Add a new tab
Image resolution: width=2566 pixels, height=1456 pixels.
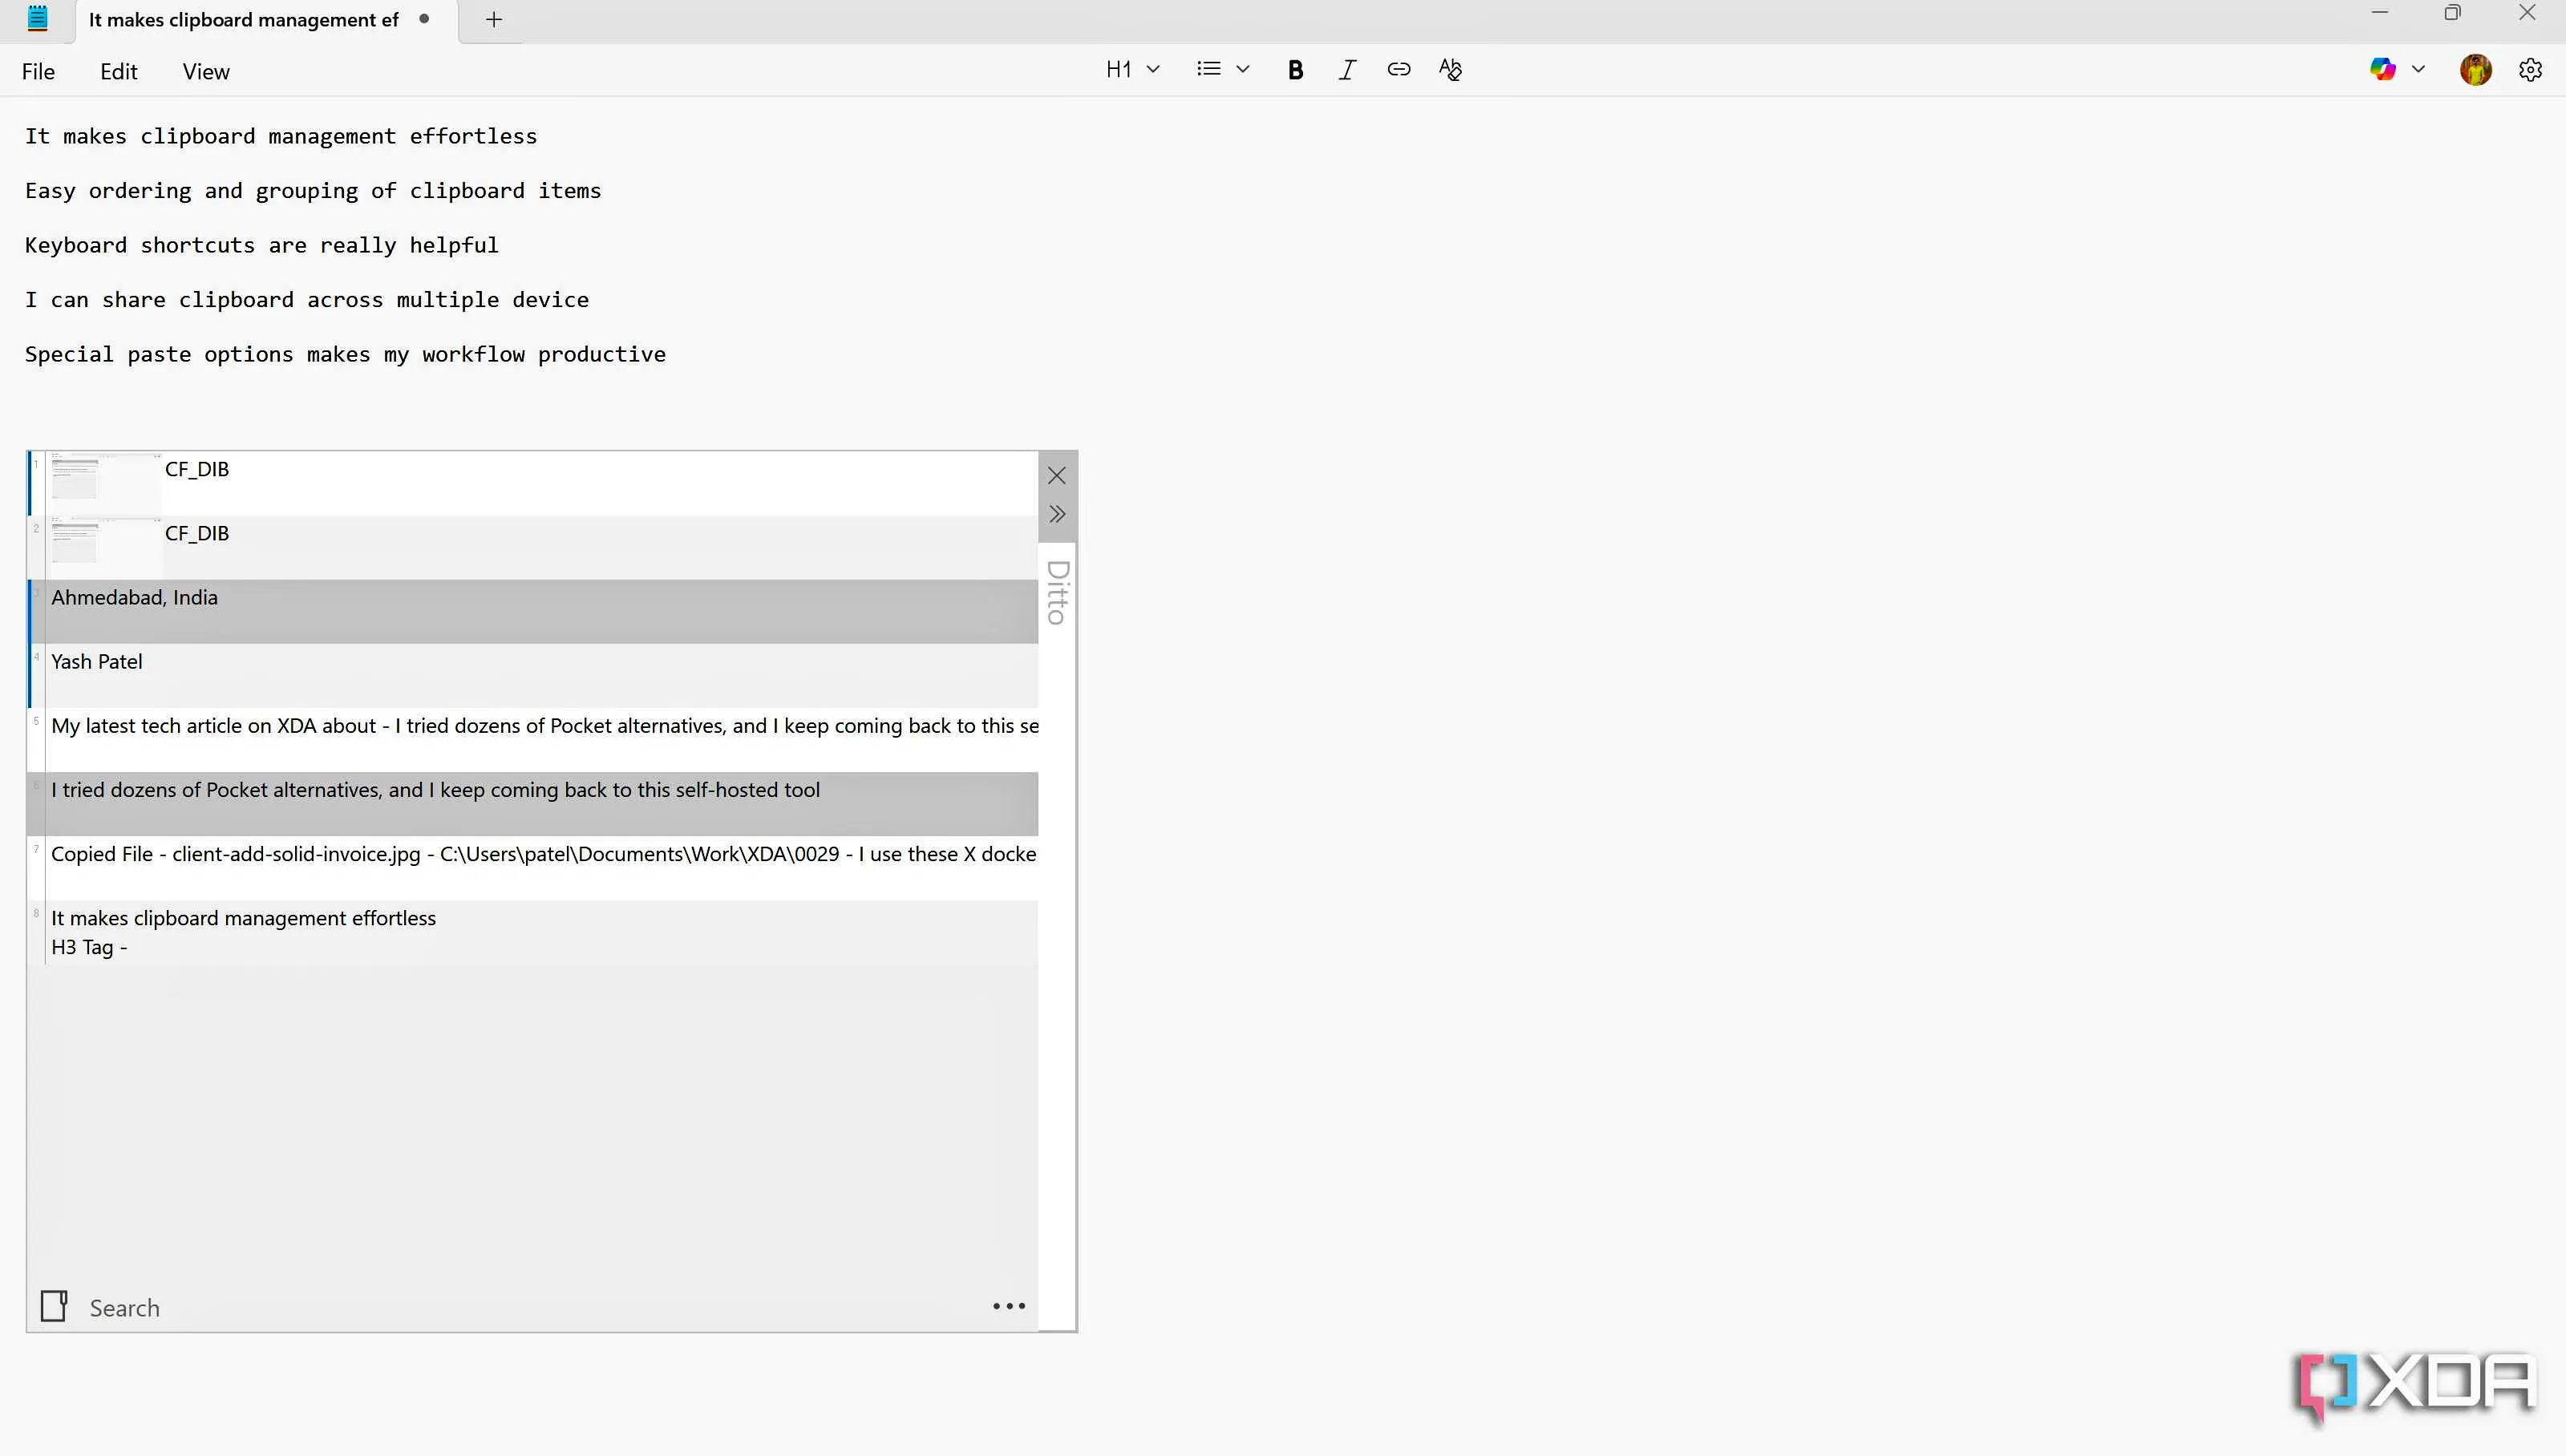point(493,20)
